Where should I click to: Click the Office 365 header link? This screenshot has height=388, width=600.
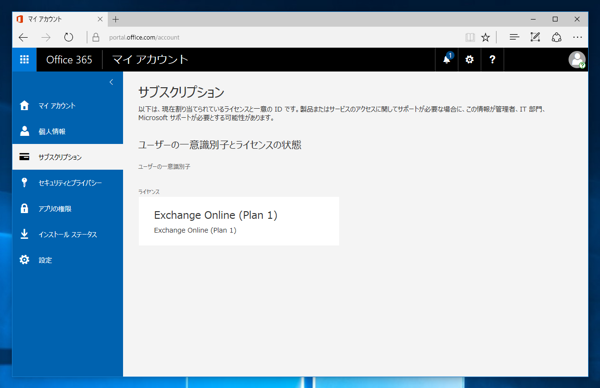tap(69, 59)
